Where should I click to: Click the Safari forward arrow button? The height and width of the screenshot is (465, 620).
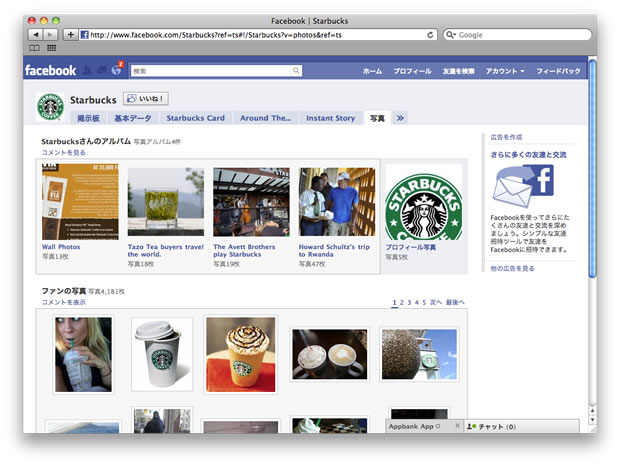tap(51, 35)
